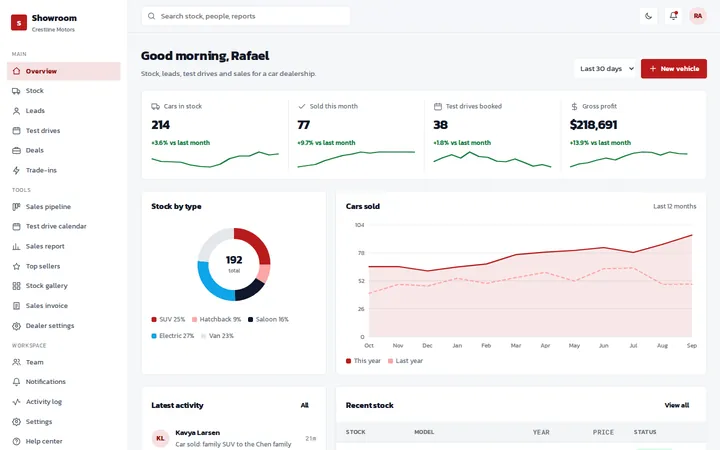This screenshot has height=450, width=720.
Task: Click the Gross profit dollar icon
Action: coord(574,106)
